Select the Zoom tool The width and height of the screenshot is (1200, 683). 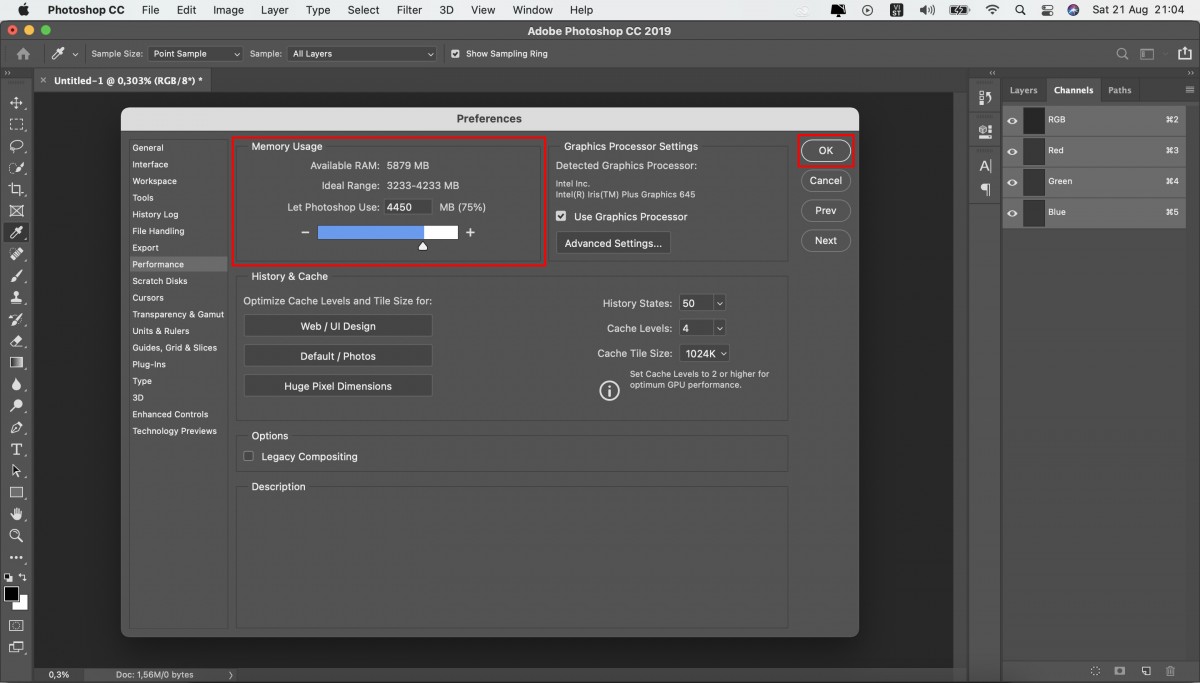click(16, 535)
